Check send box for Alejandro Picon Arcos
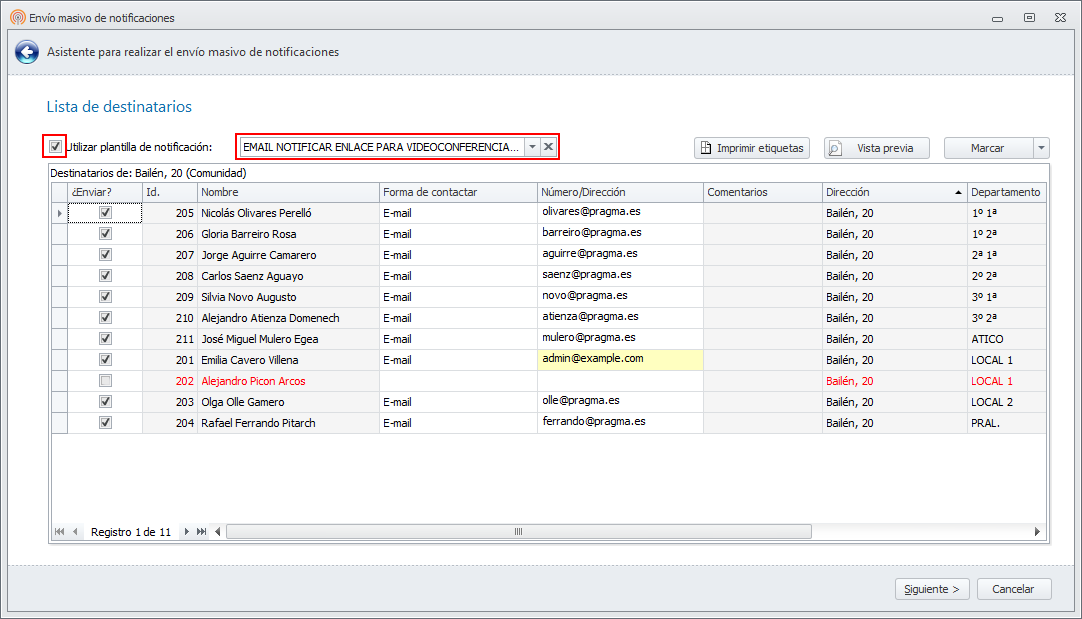This screenshot has height=619, width=1082. [x=105, y=380]
